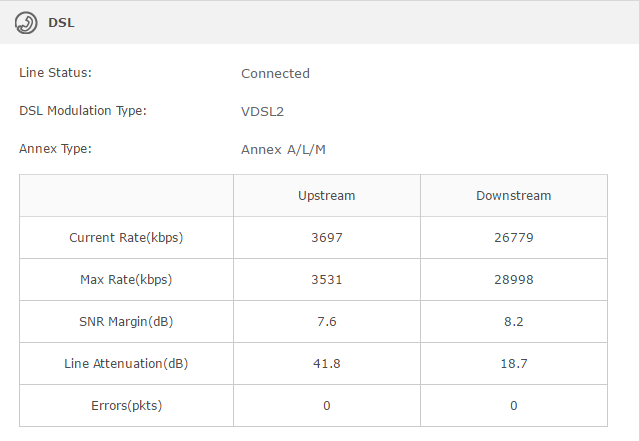This screenshot has width=640, height=441.
Task: Select downstream max rate 28998
Action: coord(513,280)
